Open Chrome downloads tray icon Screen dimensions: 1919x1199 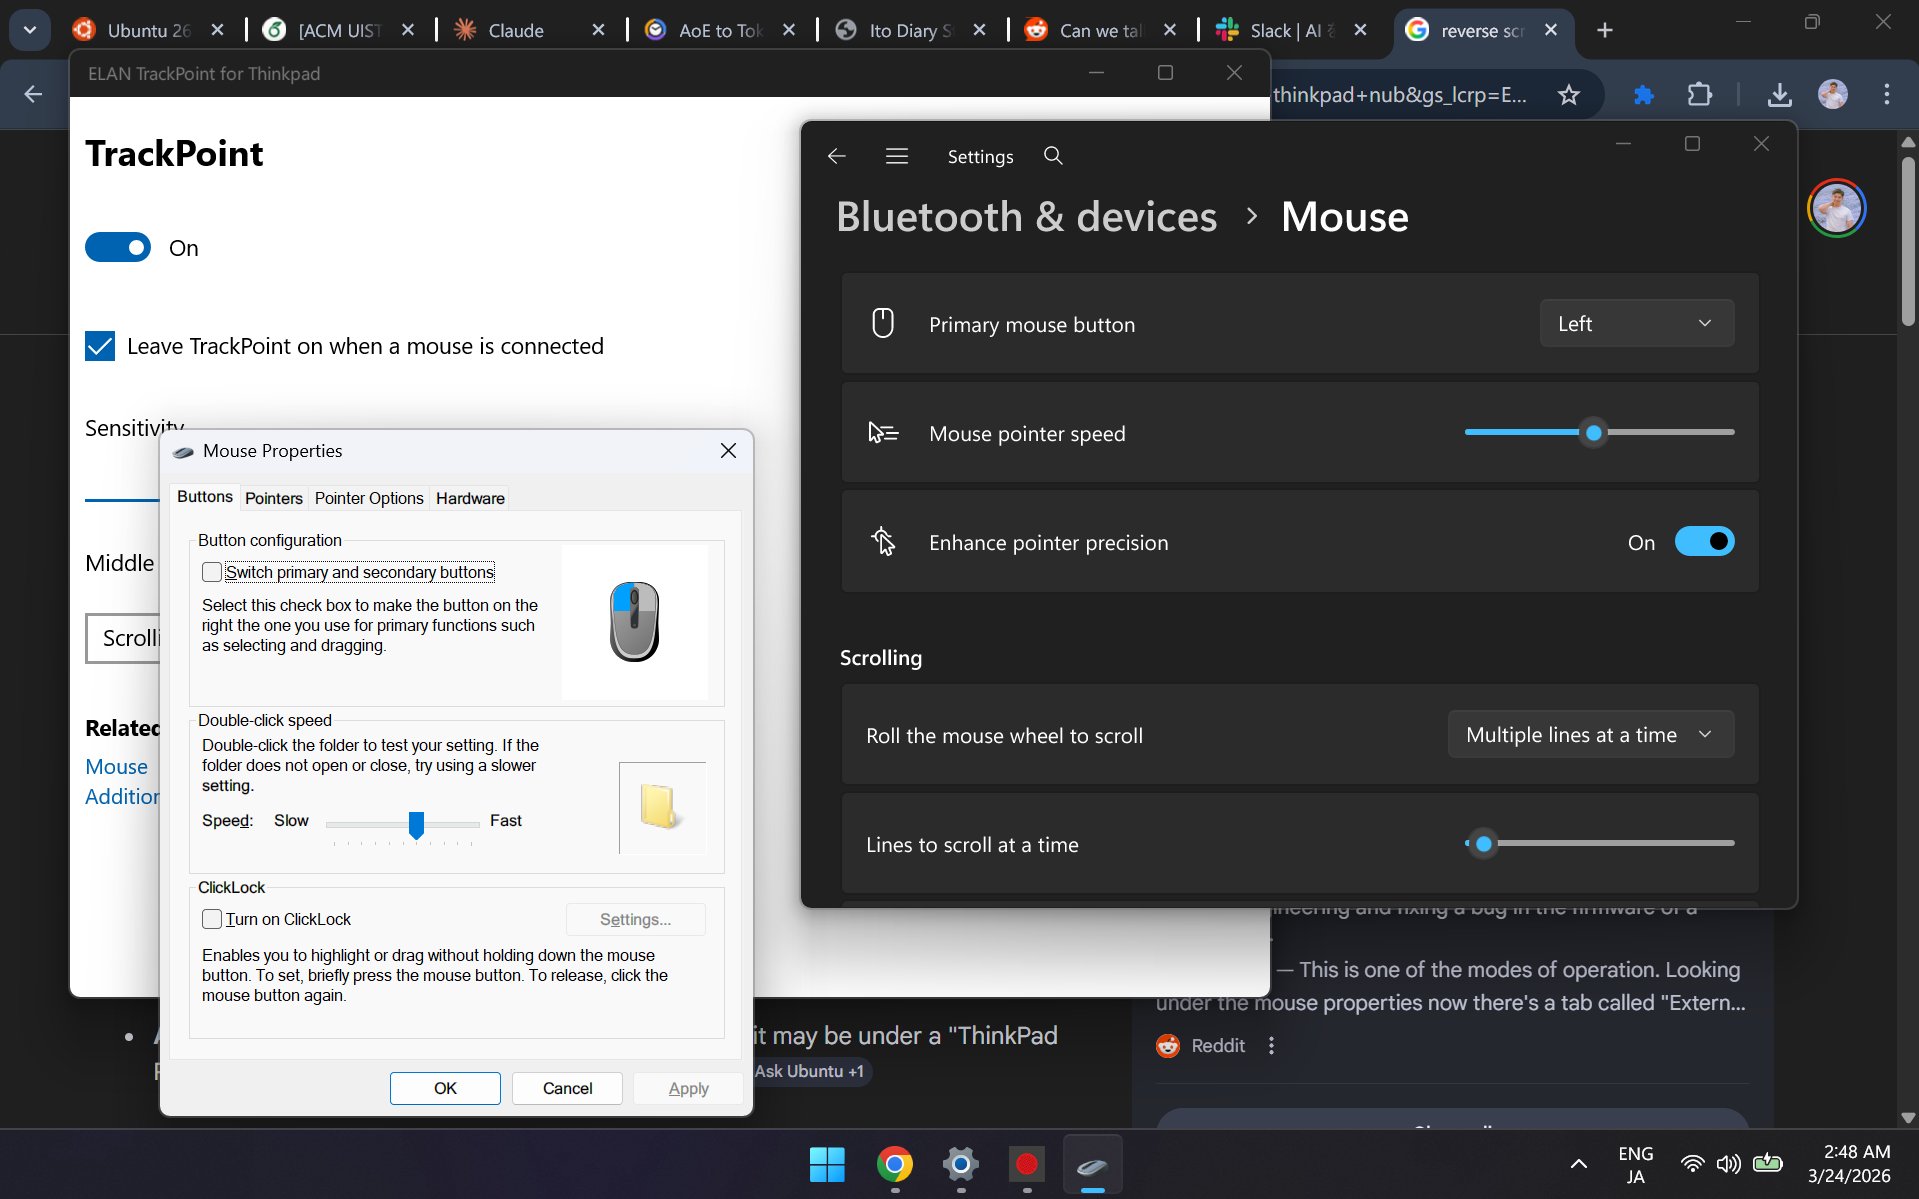pyautogui.click(x=1779, y=95)
